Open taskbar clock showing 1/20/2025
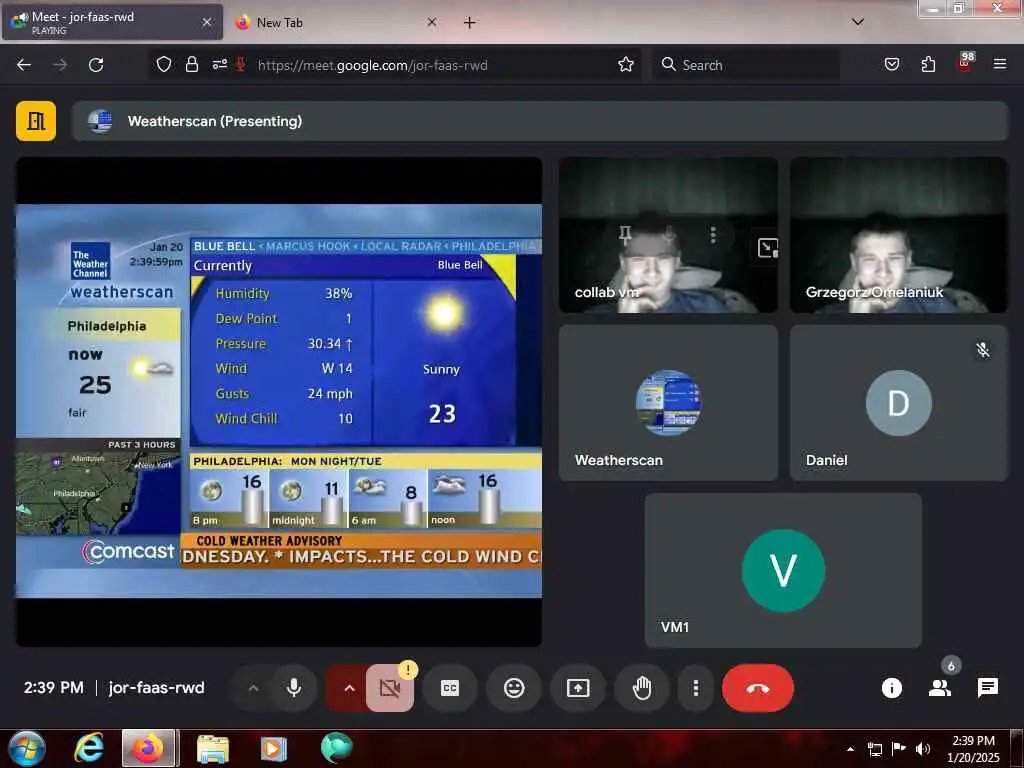Screen dimensions: 1024x768 [973, 749]
